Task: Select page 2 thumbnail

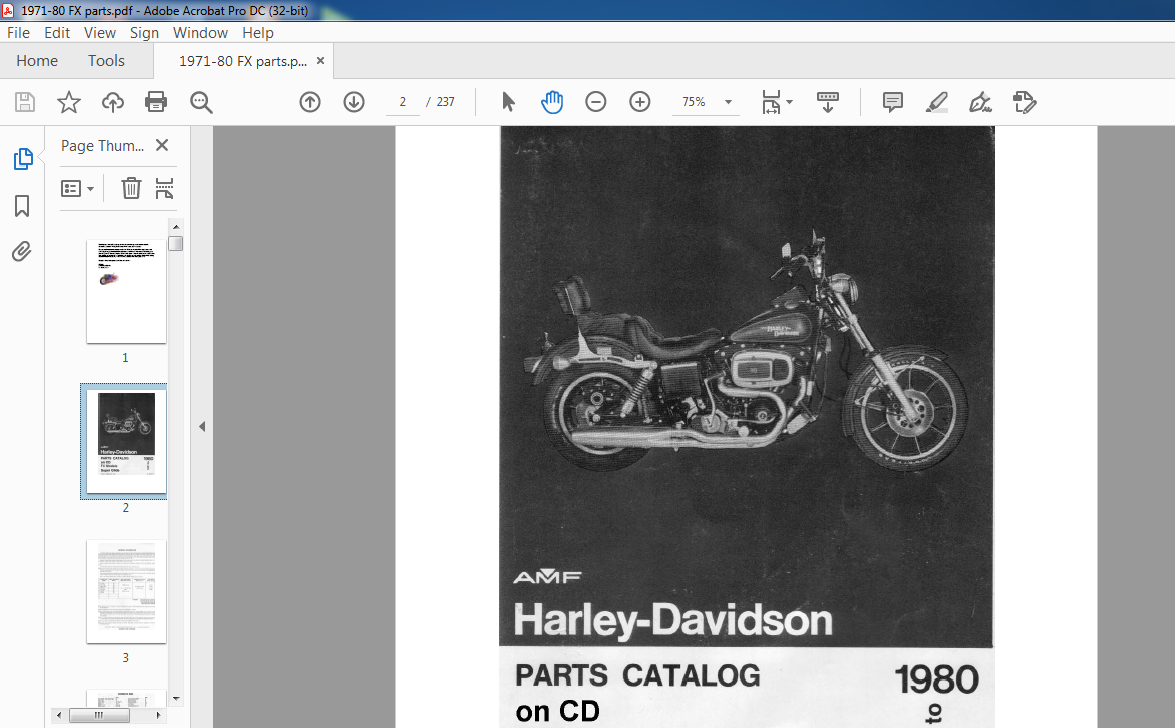Action: pos(126,441)
